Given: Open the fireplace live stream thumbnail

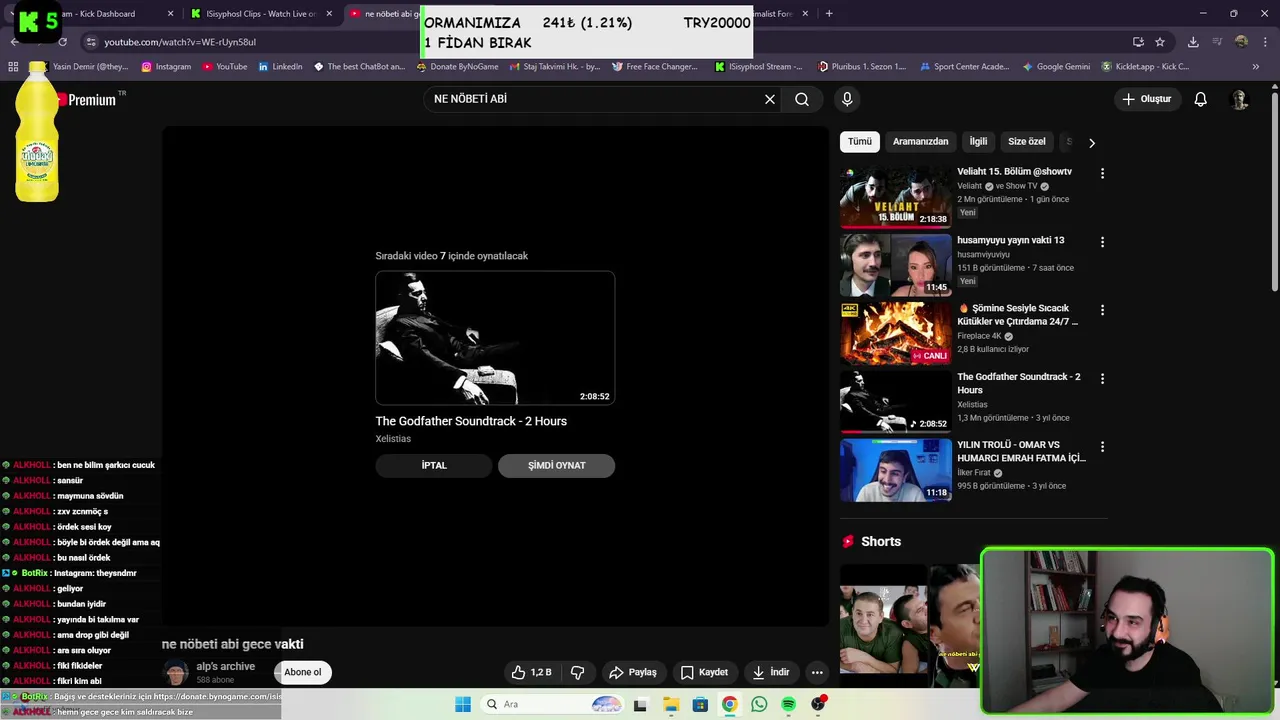Looking at the screenshot, I should [x=896, y=333].
